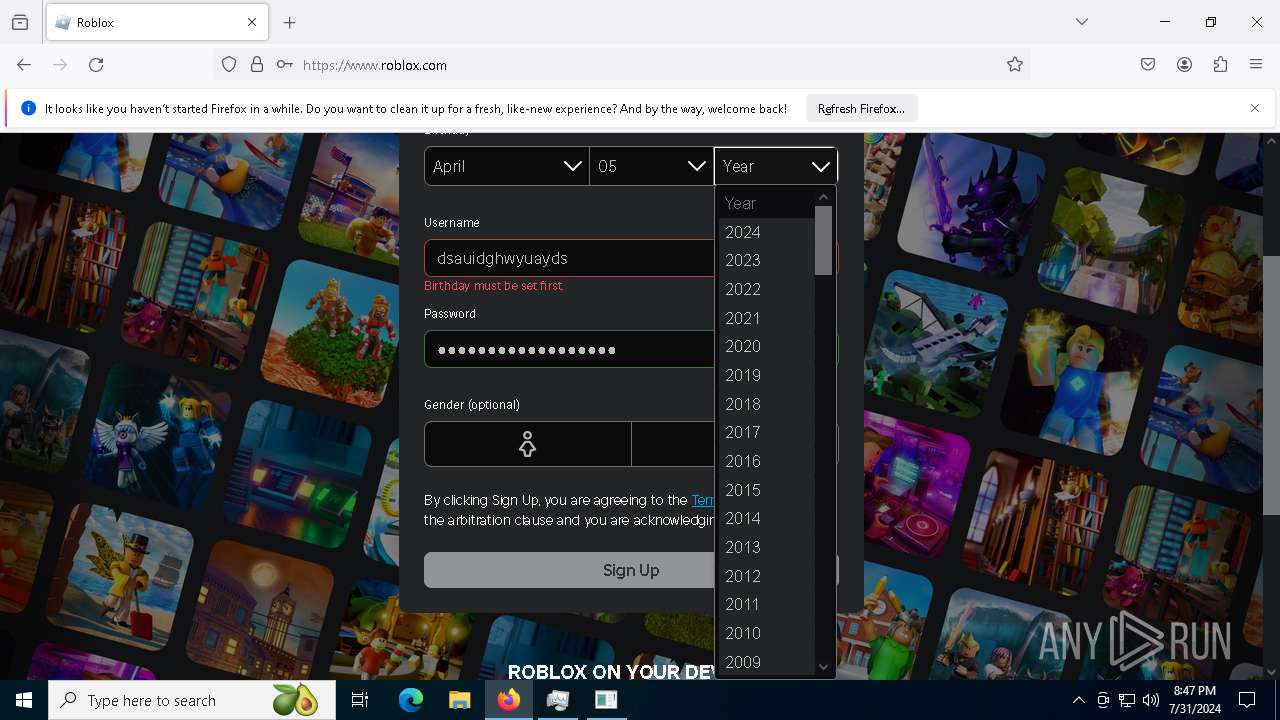Select 2023 in the year list
The width and height of the screenshot is (1280, 720).
(766, 260)
